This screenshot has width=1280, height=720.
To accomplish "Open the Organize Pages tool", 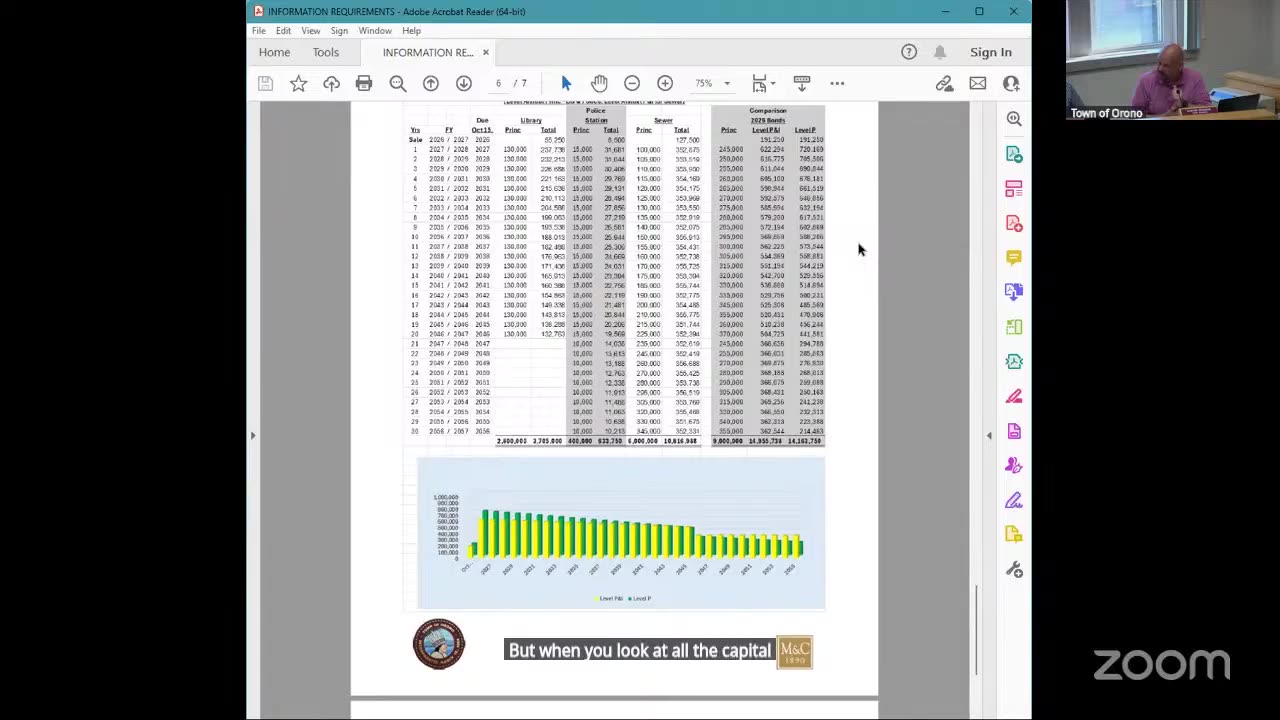I will tap(1014, 327).
